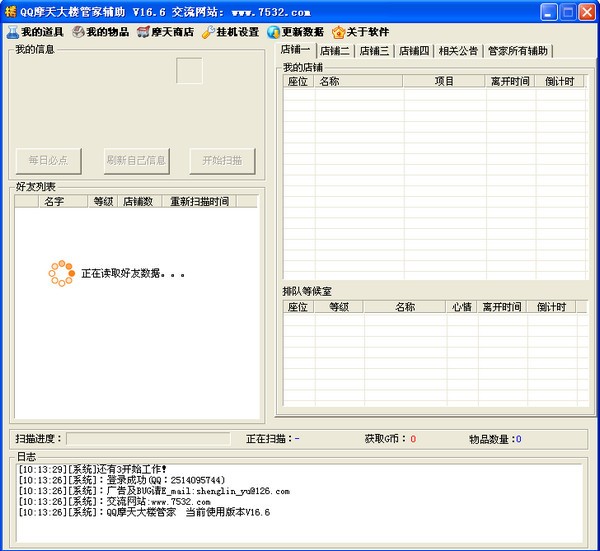Click 挂机设置 toolbar label
The height and width of the screenshot is (551, 600).
(x=238, y=32)
